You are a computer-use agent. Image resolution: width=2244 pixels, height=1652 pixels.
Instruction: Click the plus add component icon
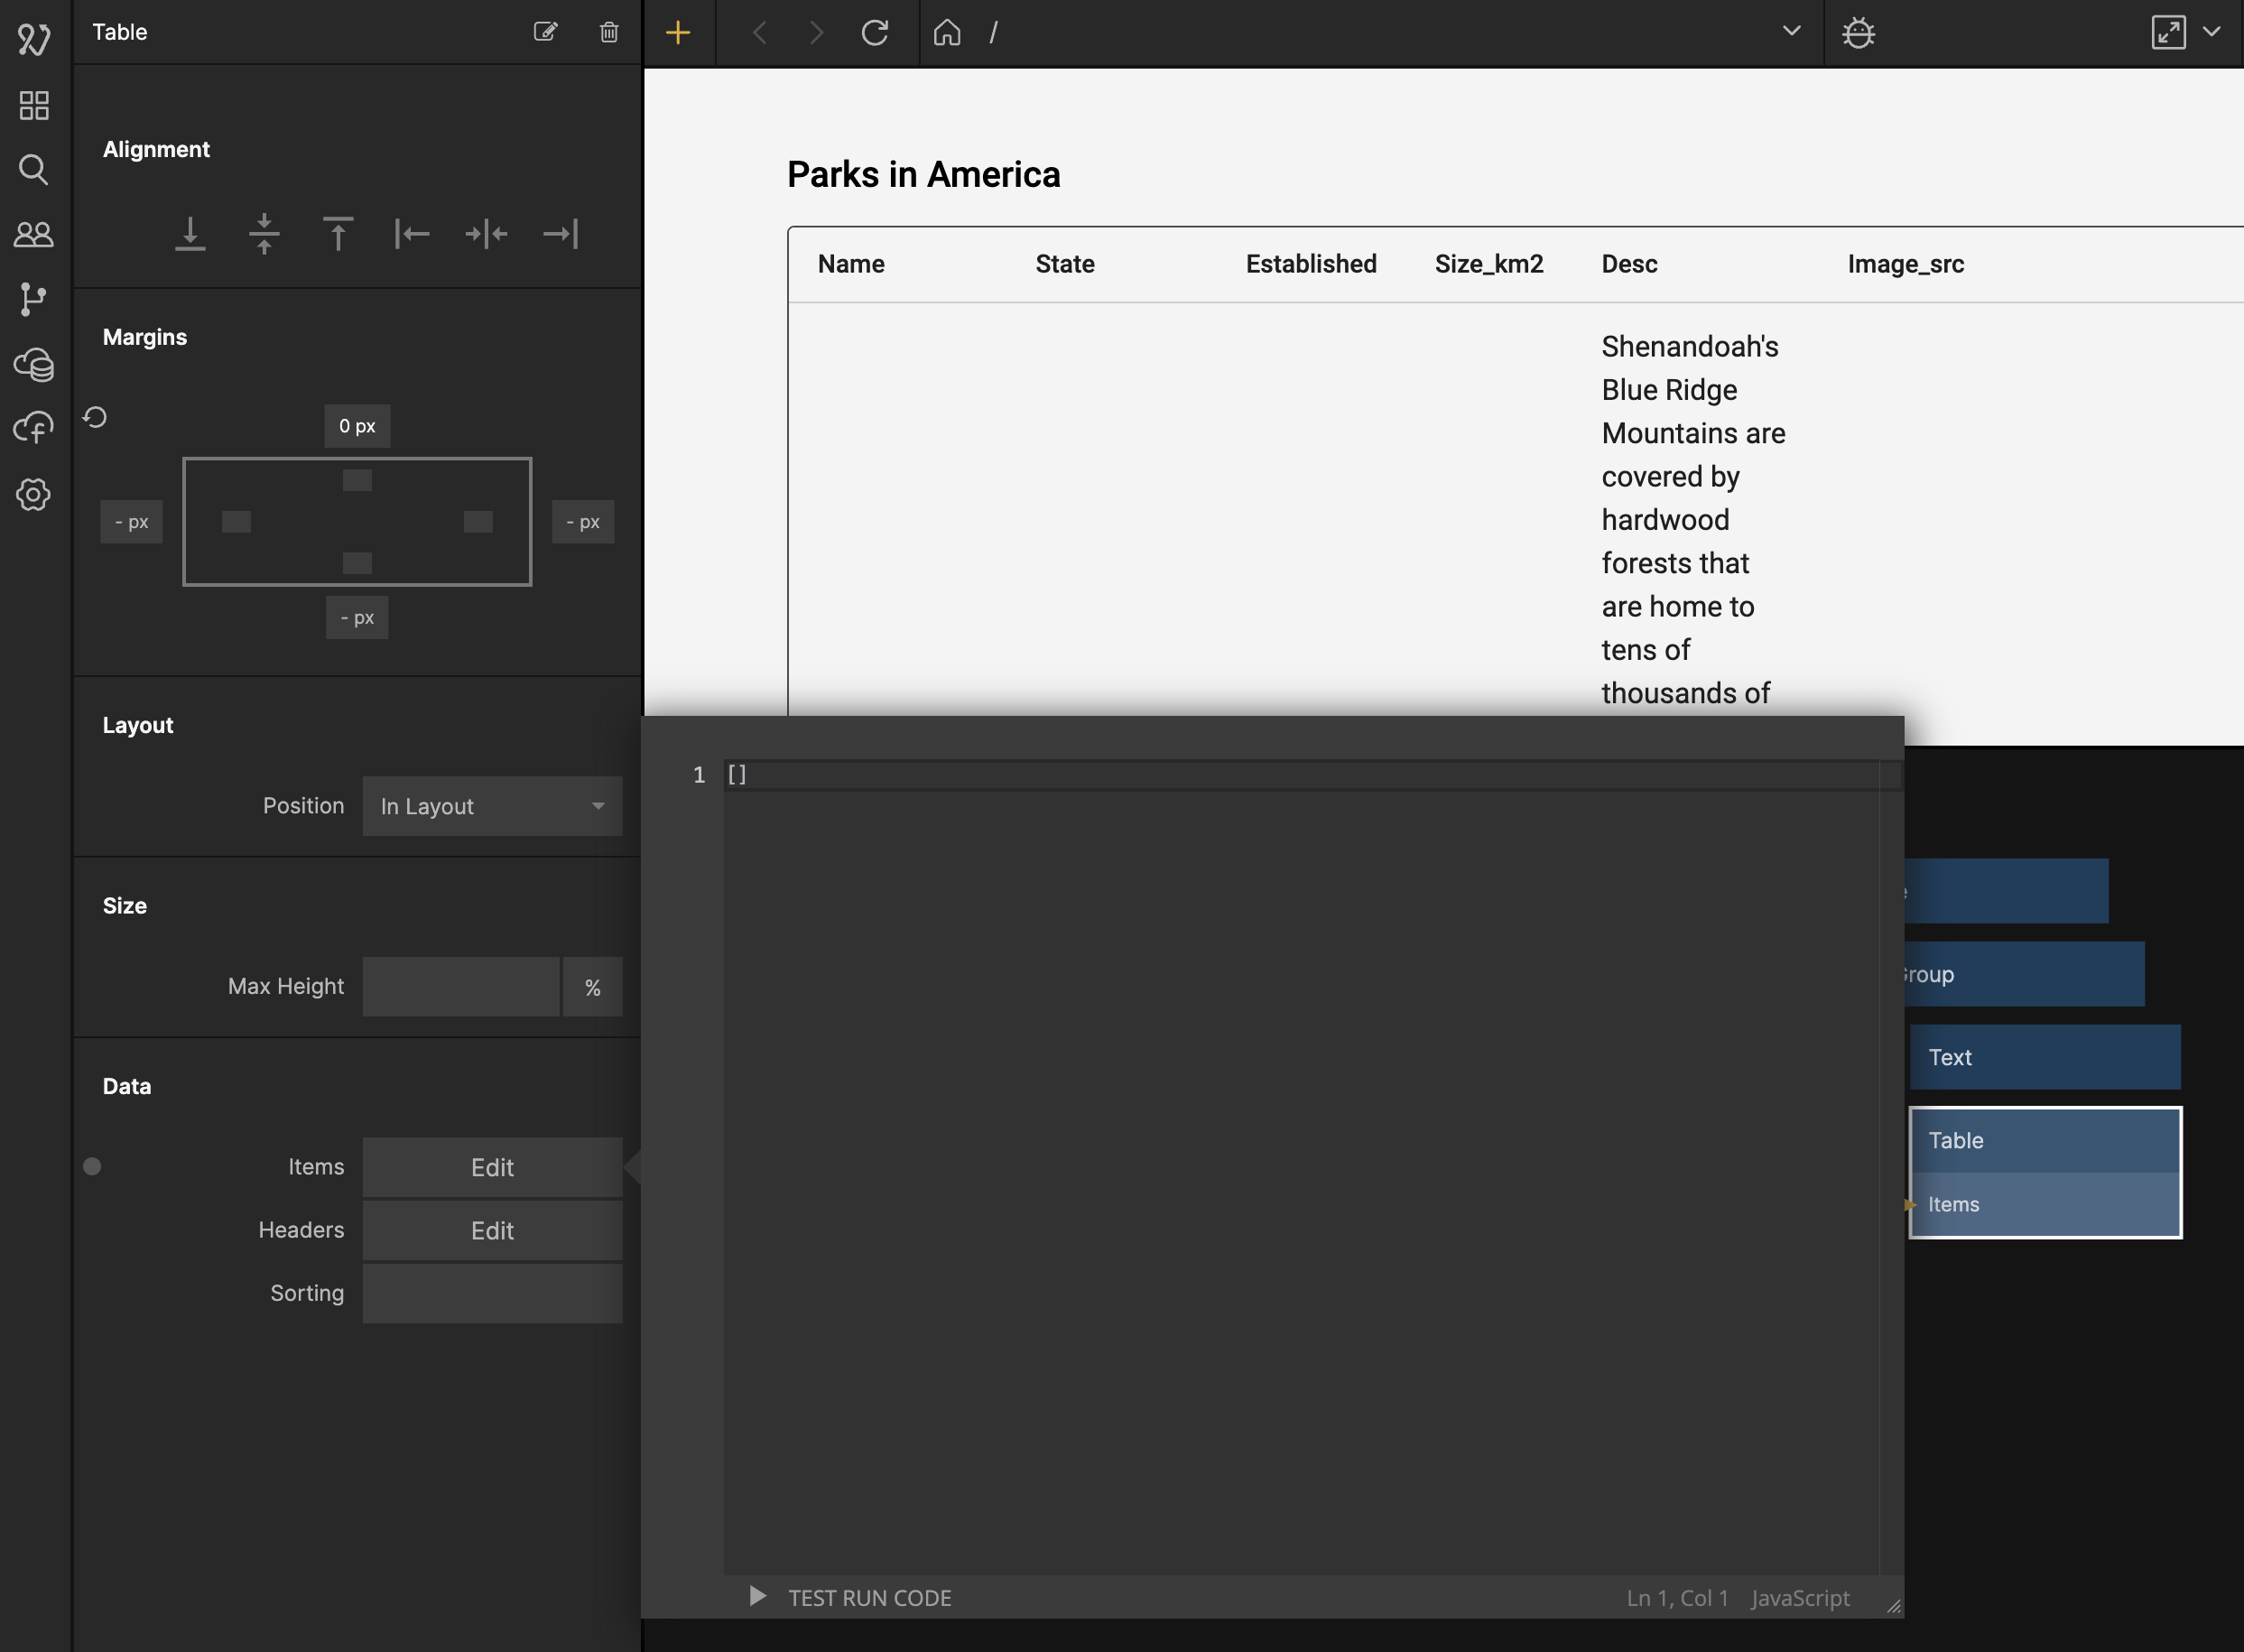pyautogui.click(x=678, y=33)
